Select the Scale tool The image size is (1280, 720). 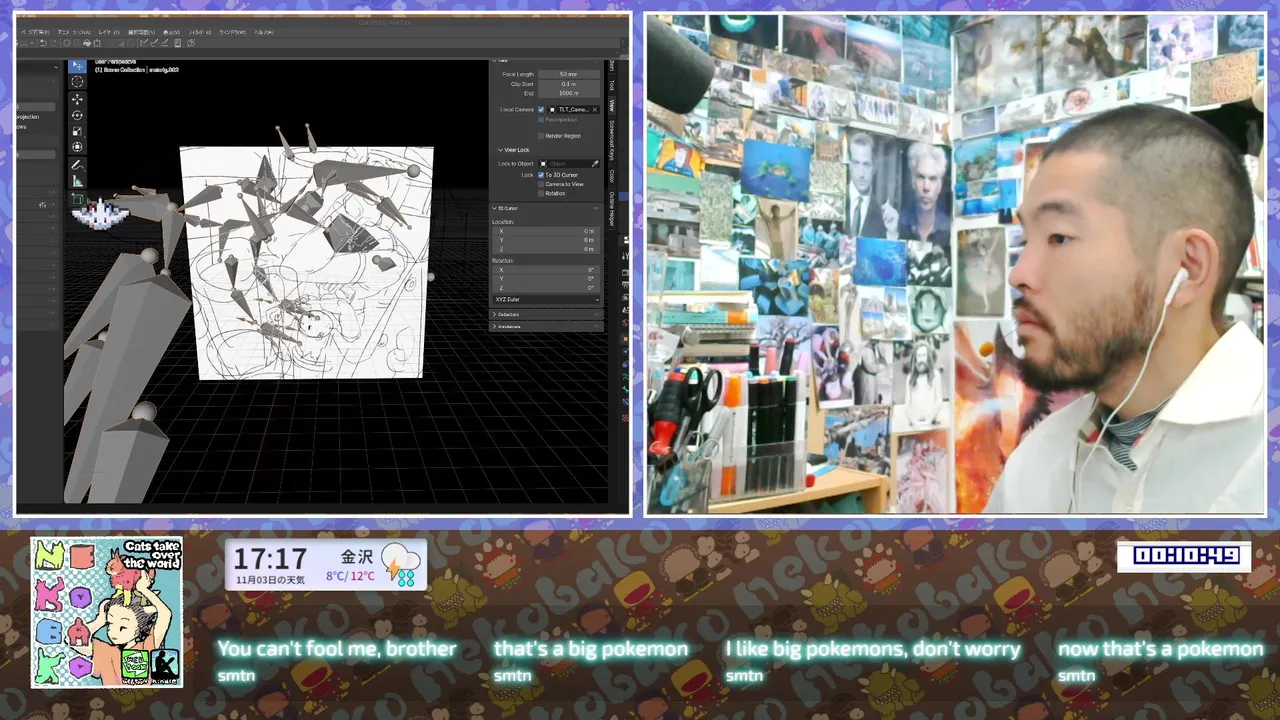[77, 130]
